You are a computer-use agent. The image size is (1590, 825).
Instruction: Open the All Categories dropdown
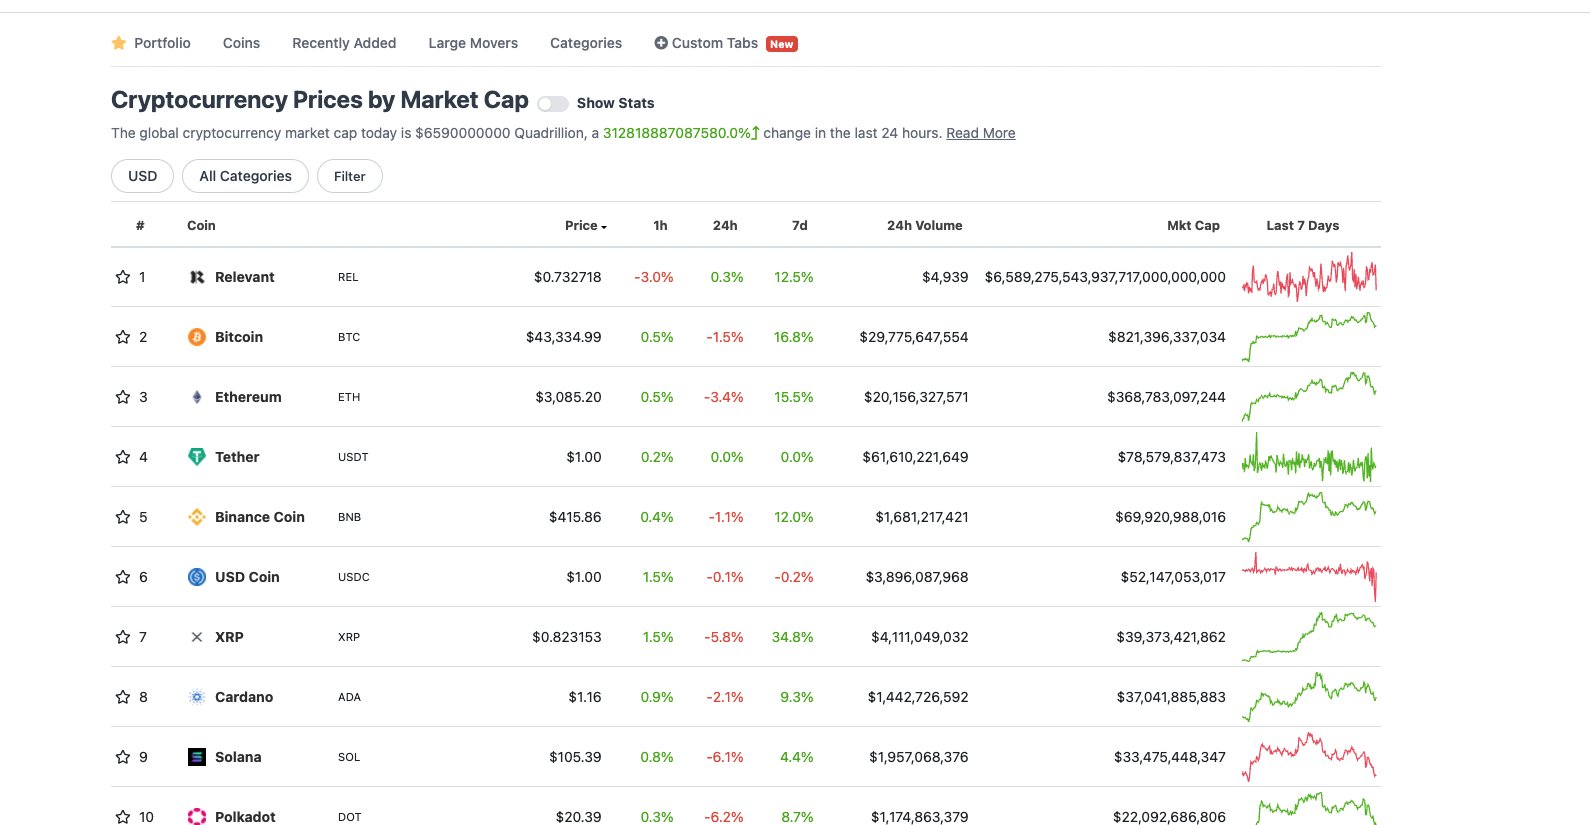245,176
